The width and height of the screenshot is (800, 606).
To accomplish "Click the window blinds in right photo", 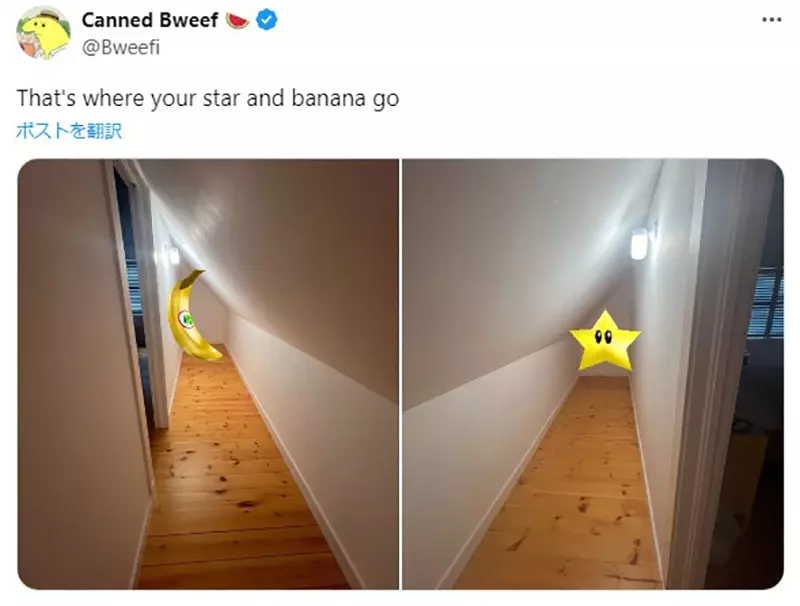I will pyautogui.click(x=766, y=301).
